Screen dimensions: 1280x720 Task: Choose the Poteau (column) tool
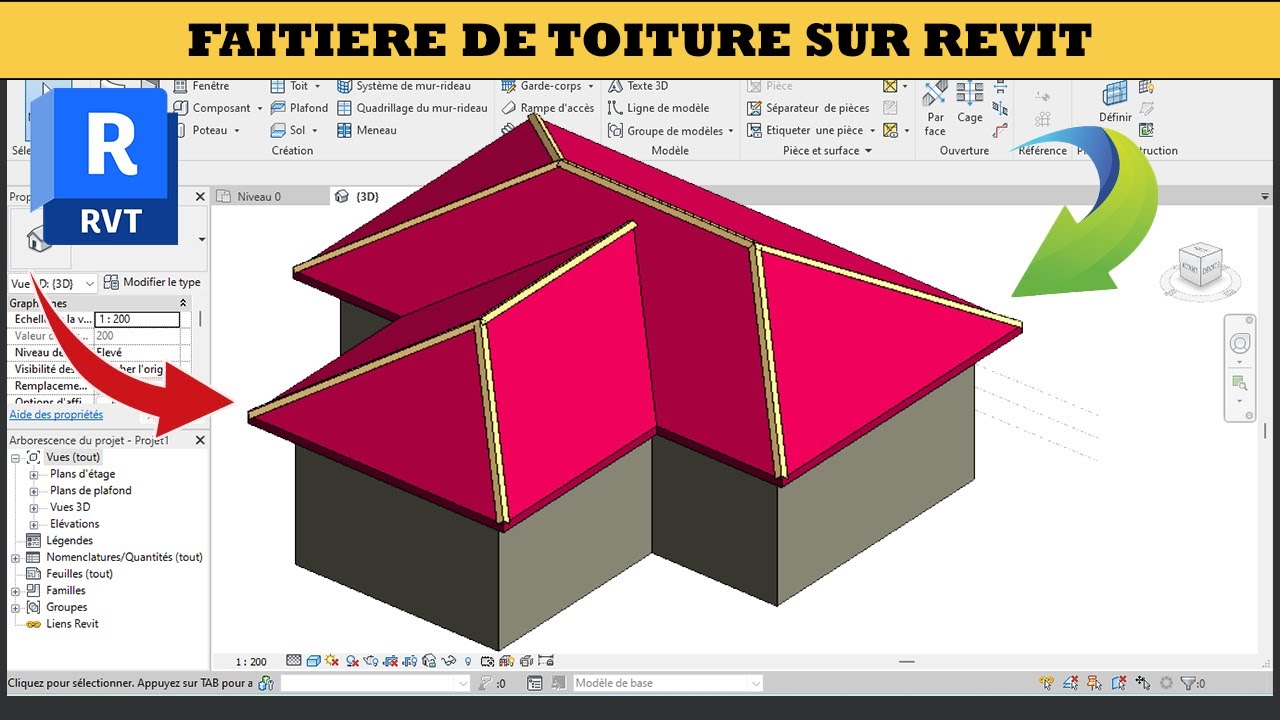tap(201, 130)
